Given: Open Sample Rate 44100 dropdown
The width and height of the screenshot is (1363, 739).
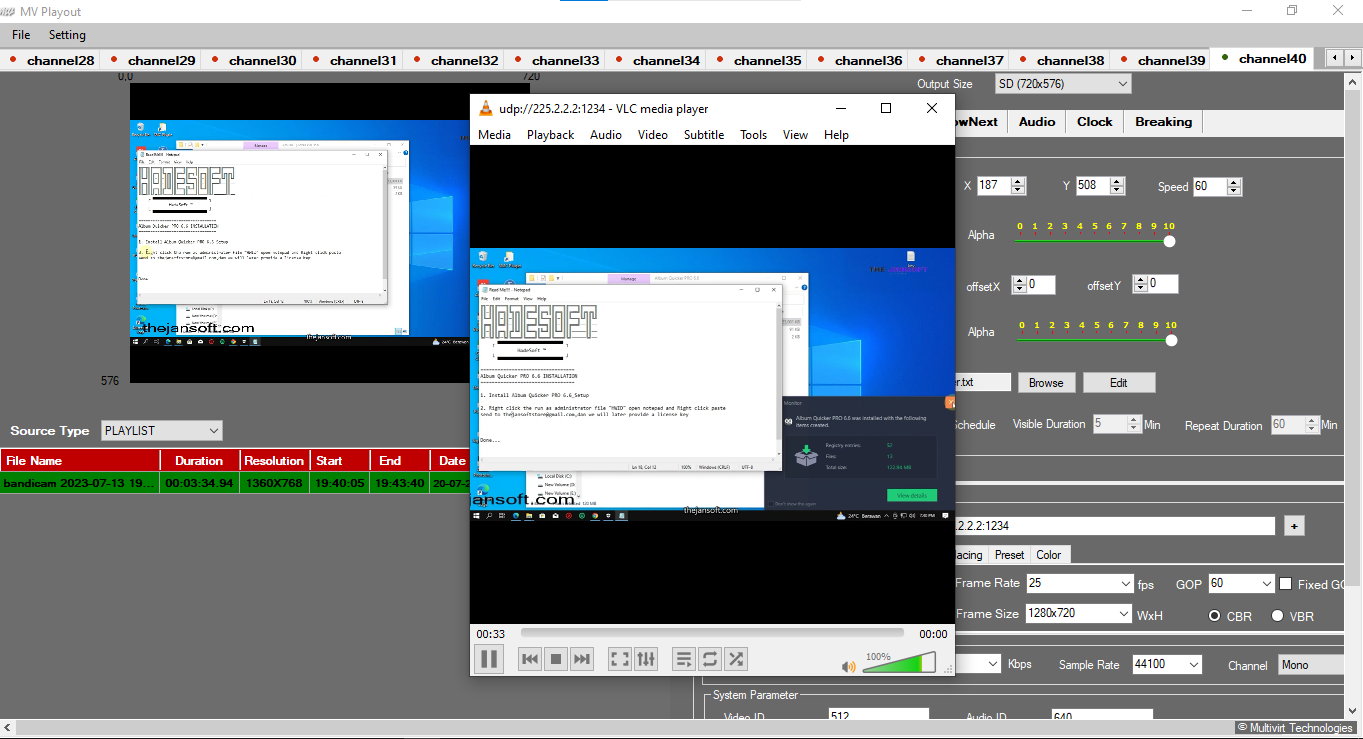Looking at the screenshot, I should (1166, 664).
